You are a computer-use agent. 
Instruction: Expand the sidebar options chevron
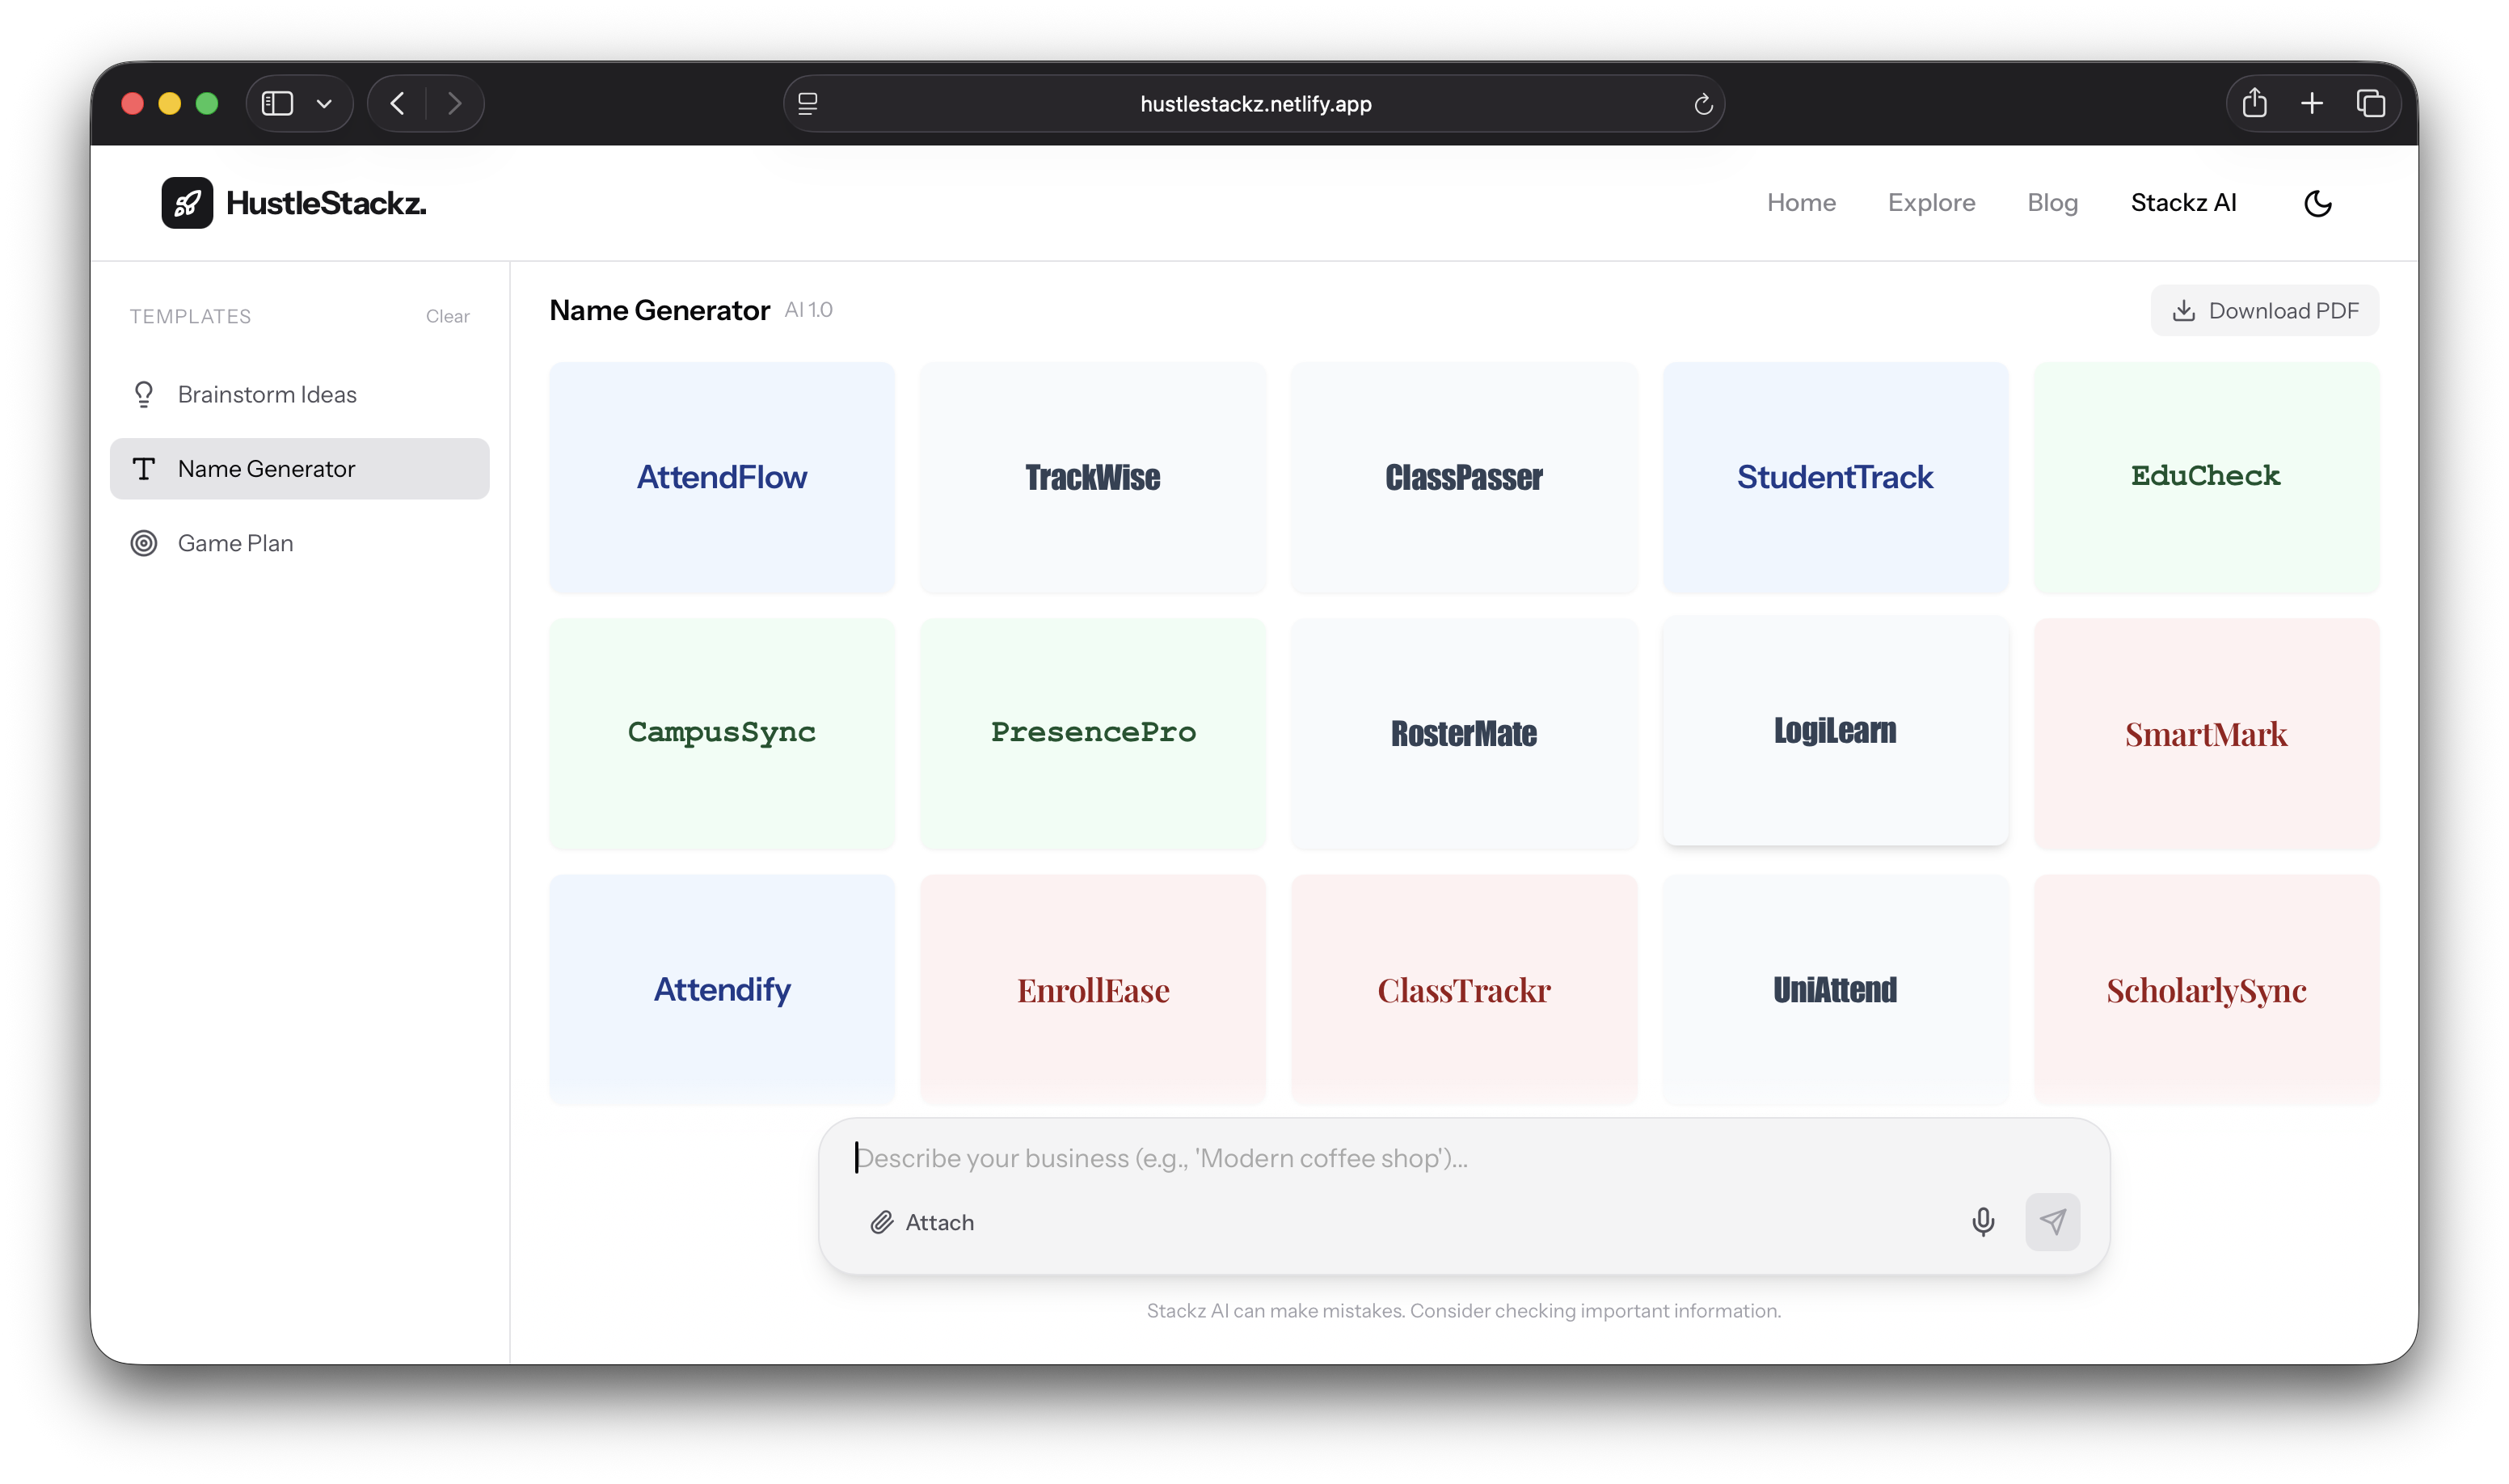pyautogui.click(x=323, y=104)
